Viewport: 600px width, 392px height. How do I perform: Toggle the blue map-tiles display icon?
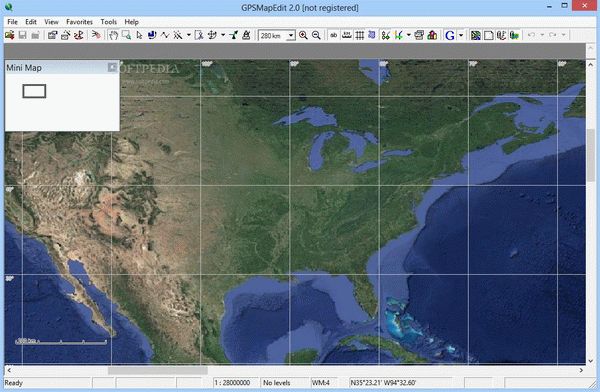[x=372, y=36]
